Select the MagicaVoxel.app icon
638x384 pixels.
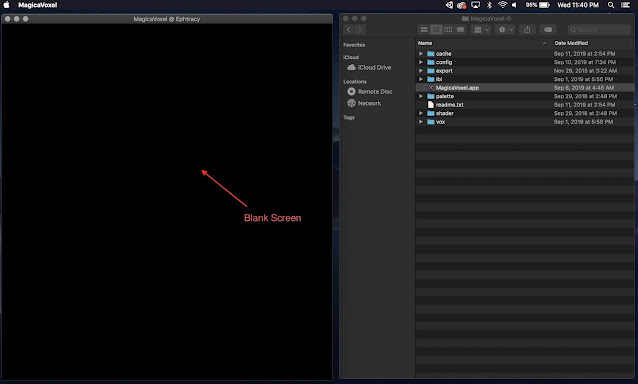click(430, 88)
